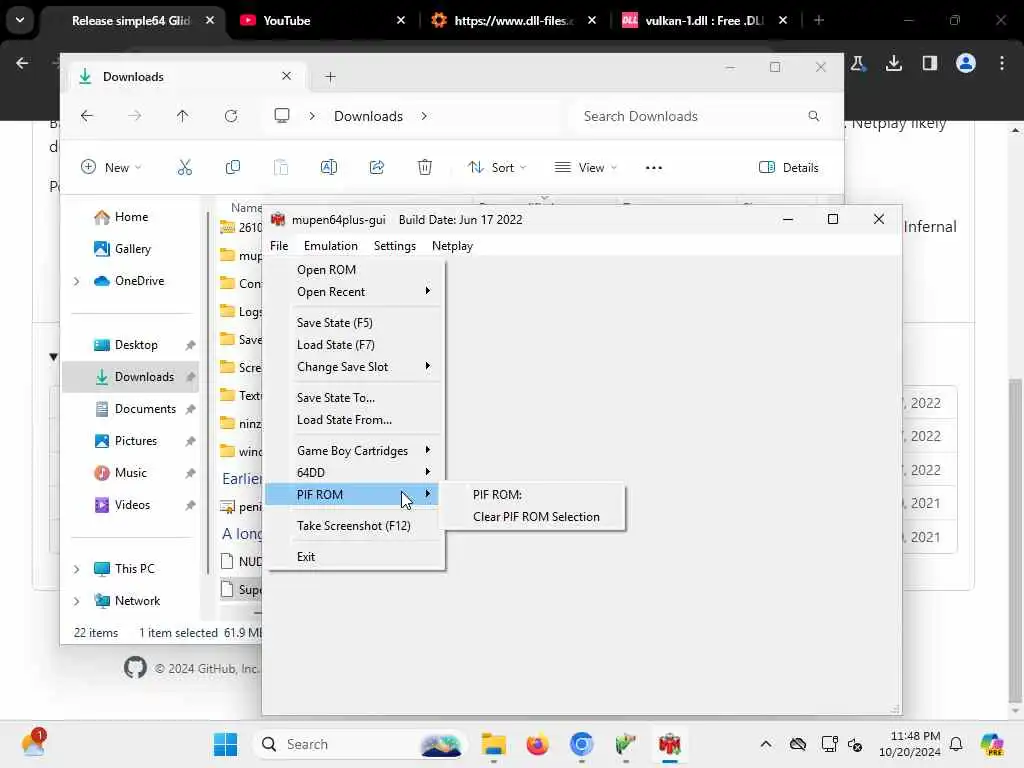Click the Cut scissors icon in Explorer
Viewport: 1024px width, 768px height.
tap(185, 167)
